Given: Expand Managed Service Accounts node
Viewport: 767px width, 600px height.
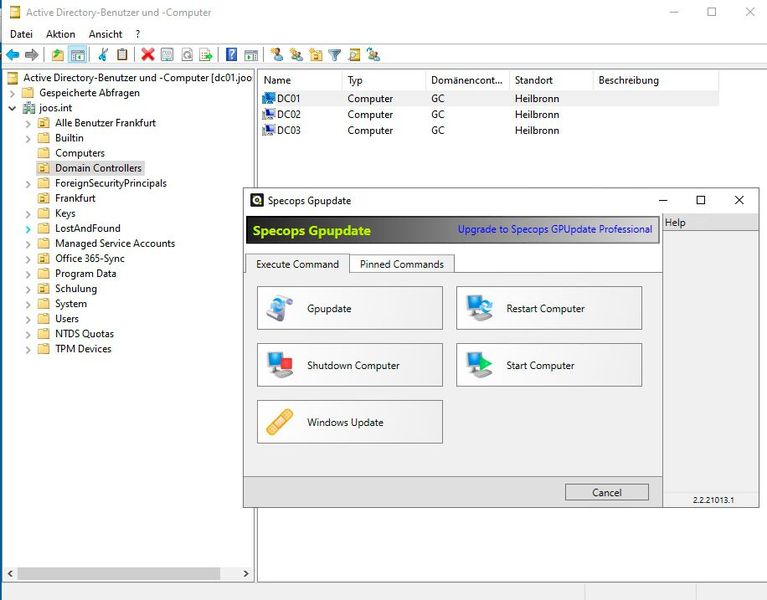Looking at the screenshot, I should (28, 244).
